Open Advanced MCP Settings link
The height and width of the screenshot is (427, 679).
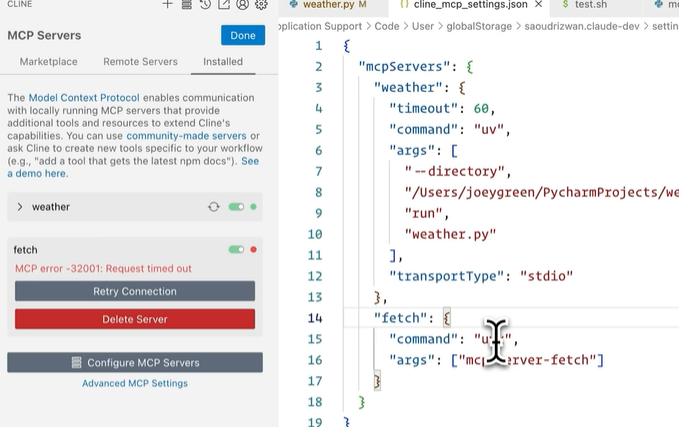coord(135,383)
